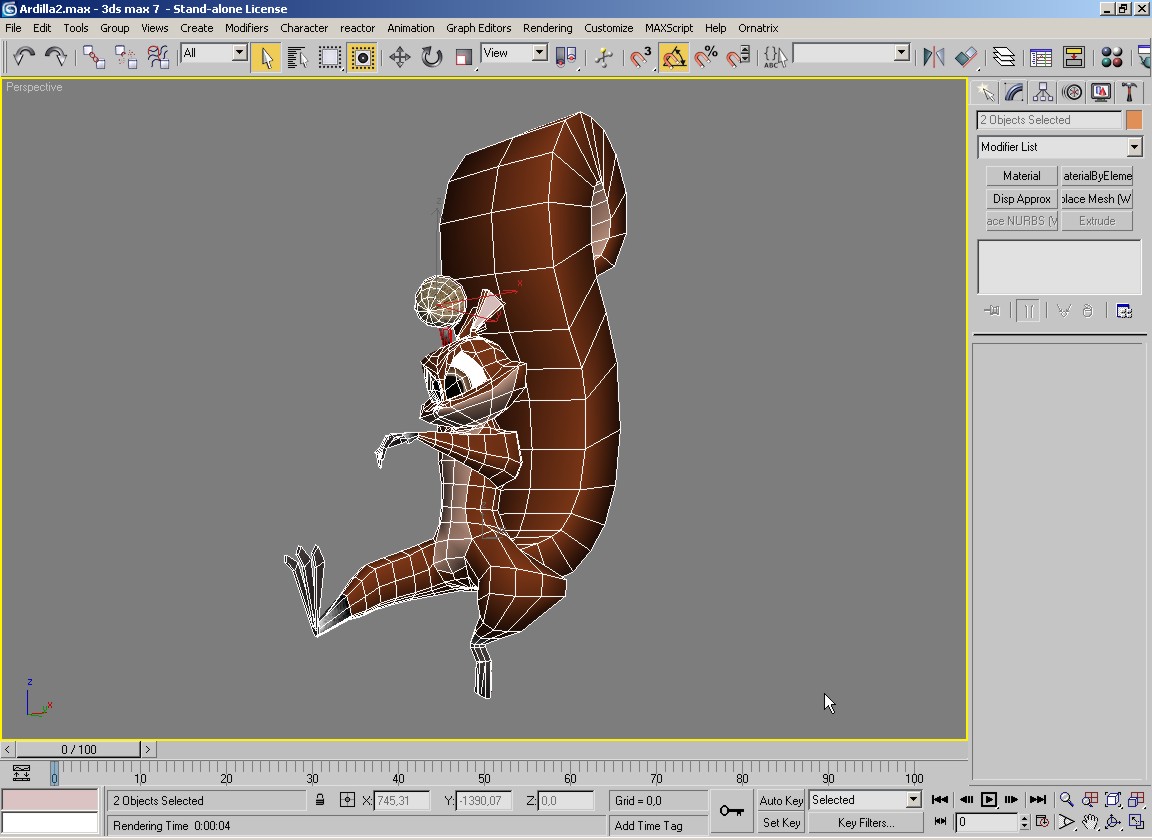
Task: Click the Mirror Selected Objects icon
Action: (x=933, y=57)
